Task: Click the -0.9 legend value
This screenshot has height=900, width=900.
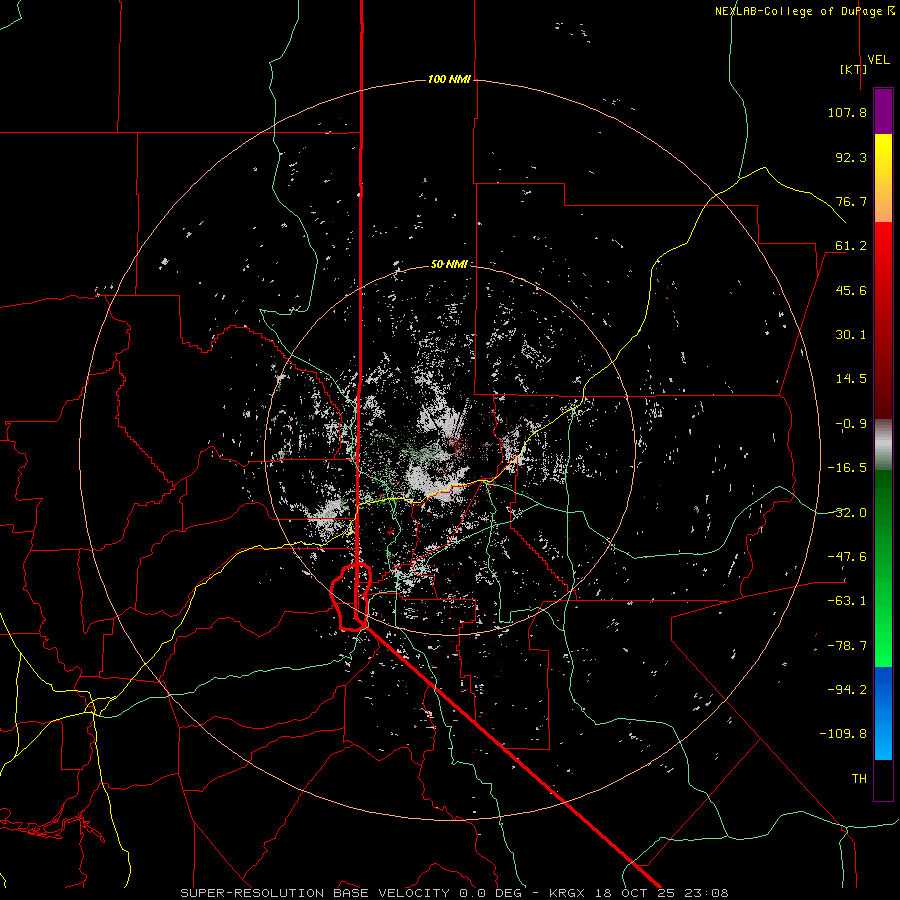Action: point(851,424)
